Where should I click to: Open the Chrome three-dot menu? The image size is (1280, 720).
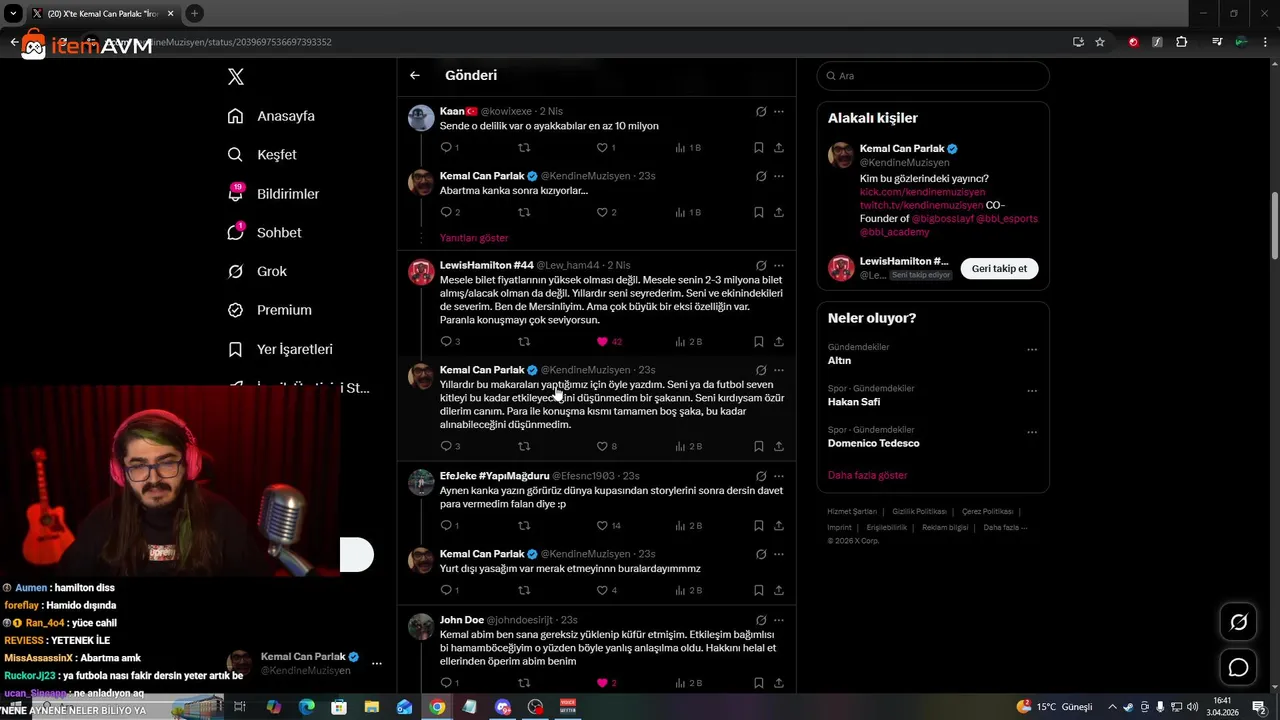pos(1263,42)
